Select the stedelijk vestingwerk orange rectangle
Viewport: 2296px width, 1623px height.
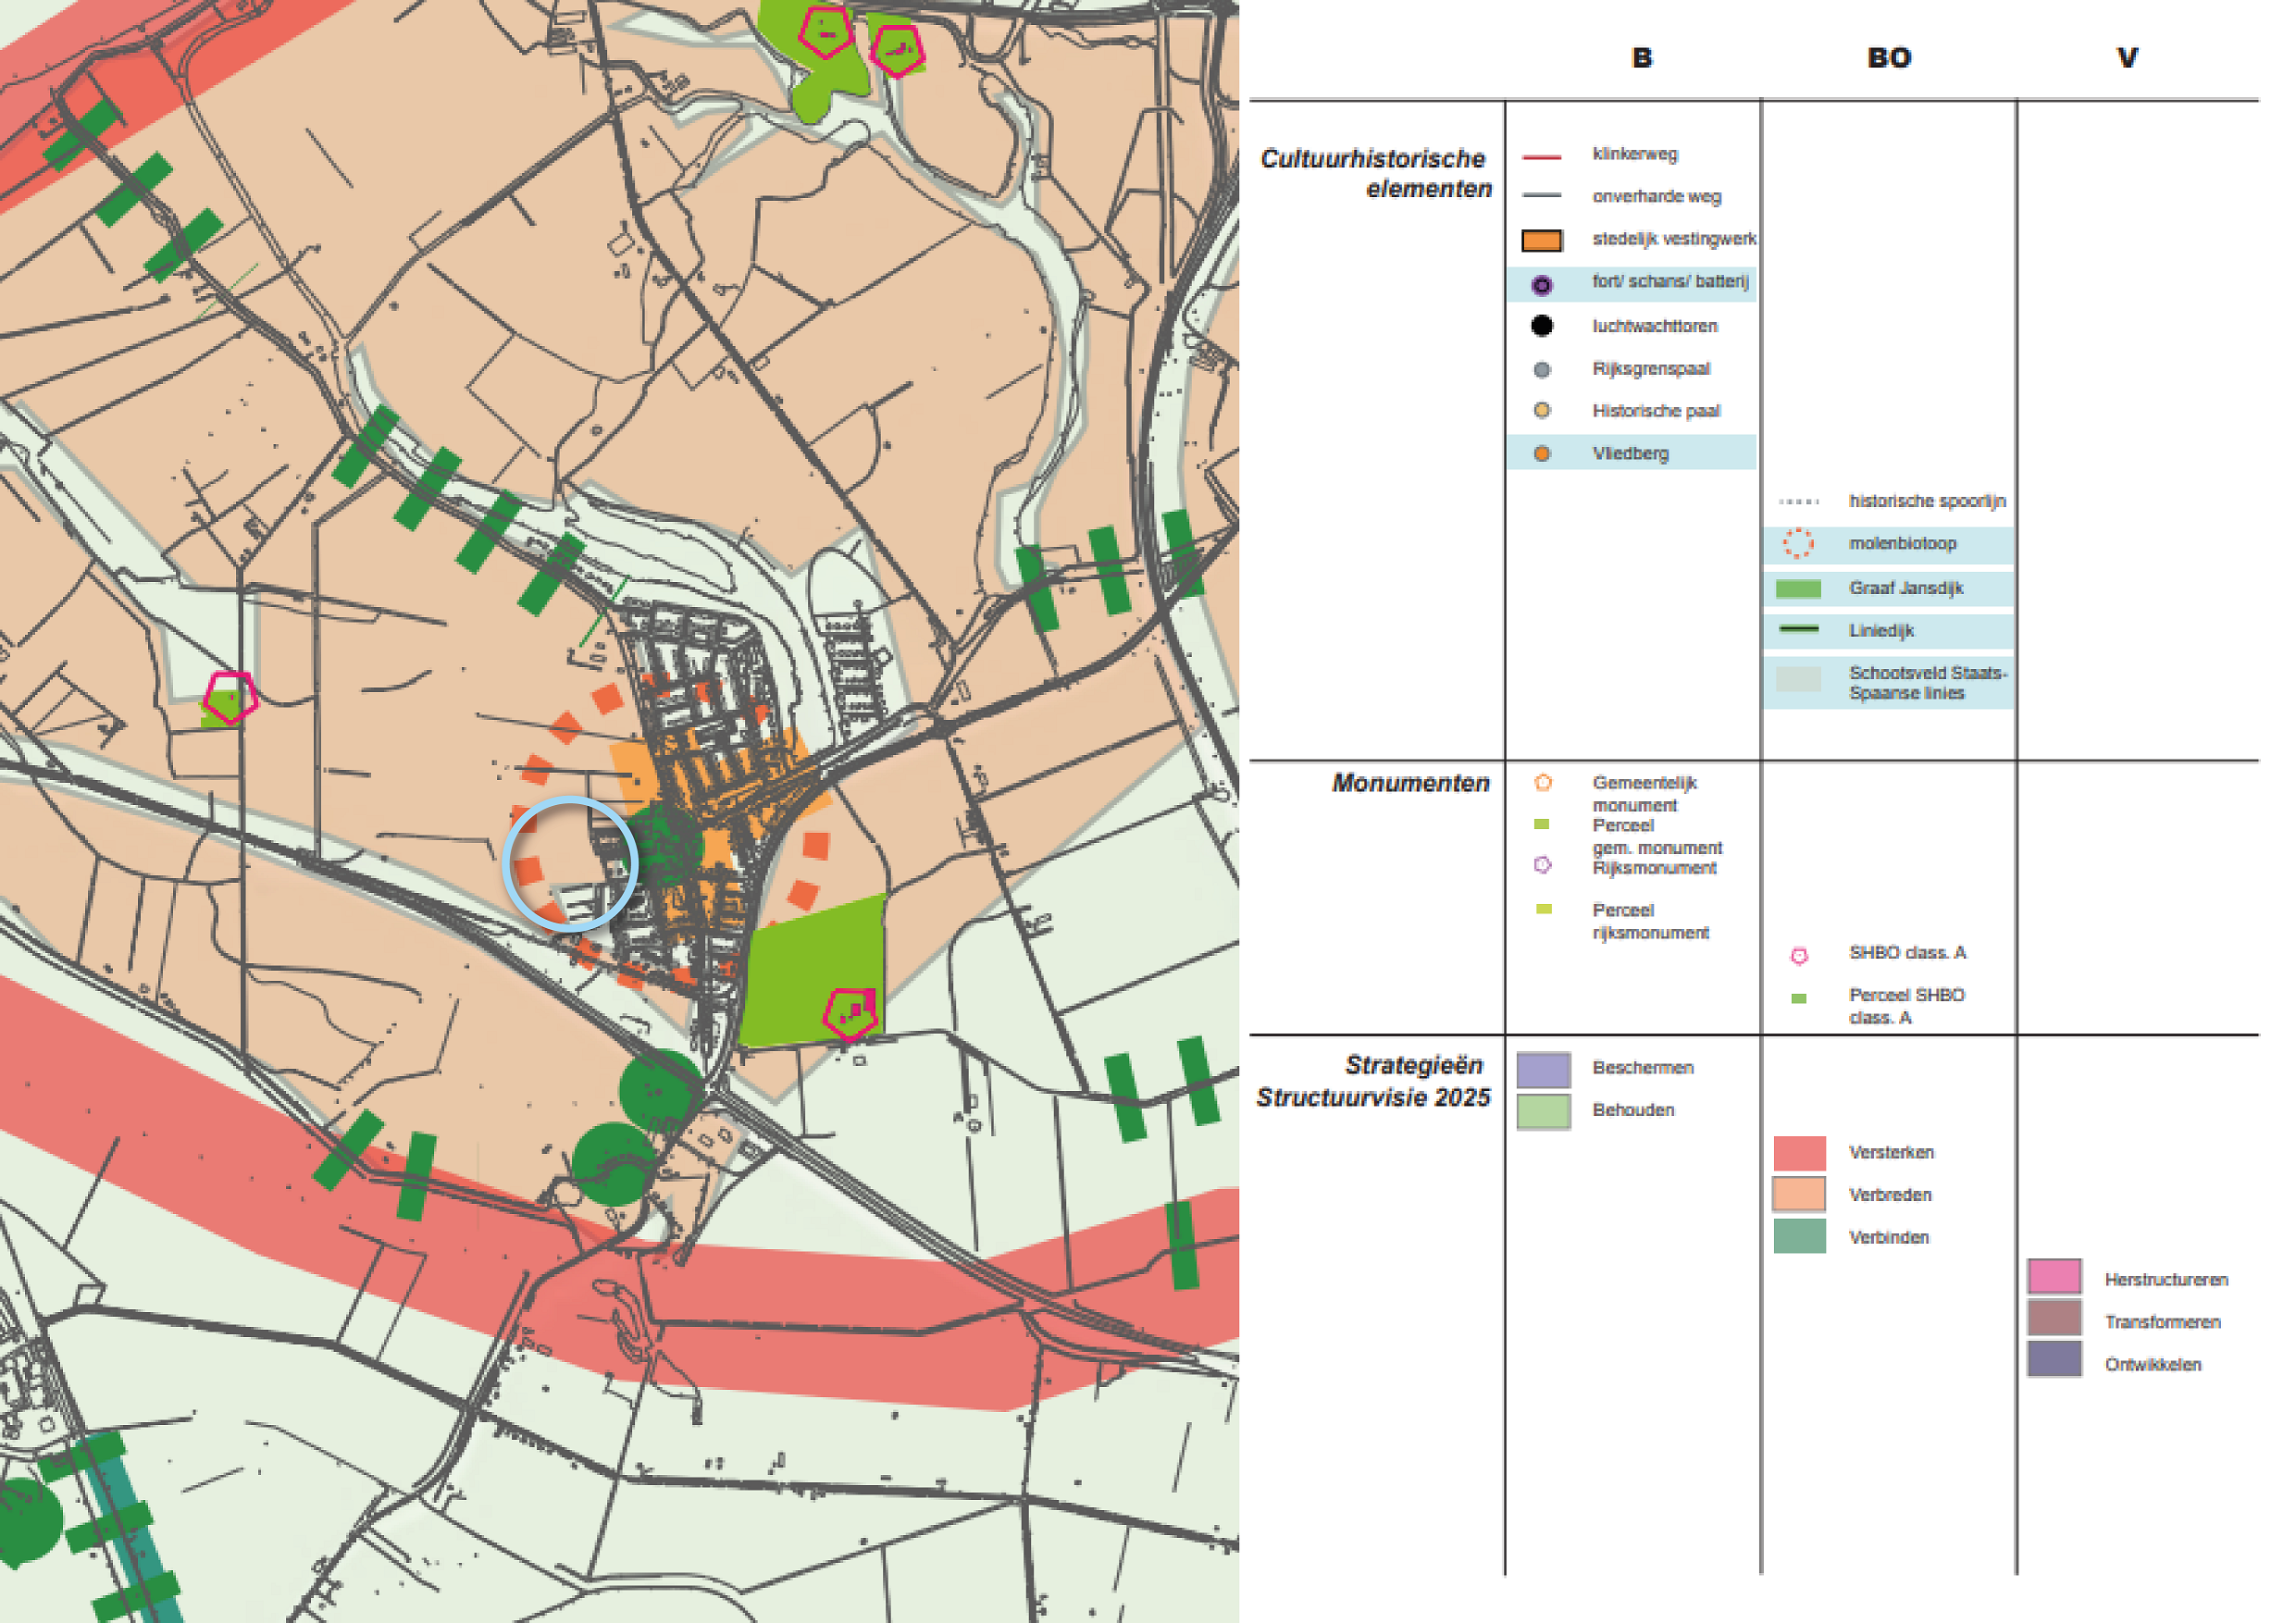[1541, 240]
